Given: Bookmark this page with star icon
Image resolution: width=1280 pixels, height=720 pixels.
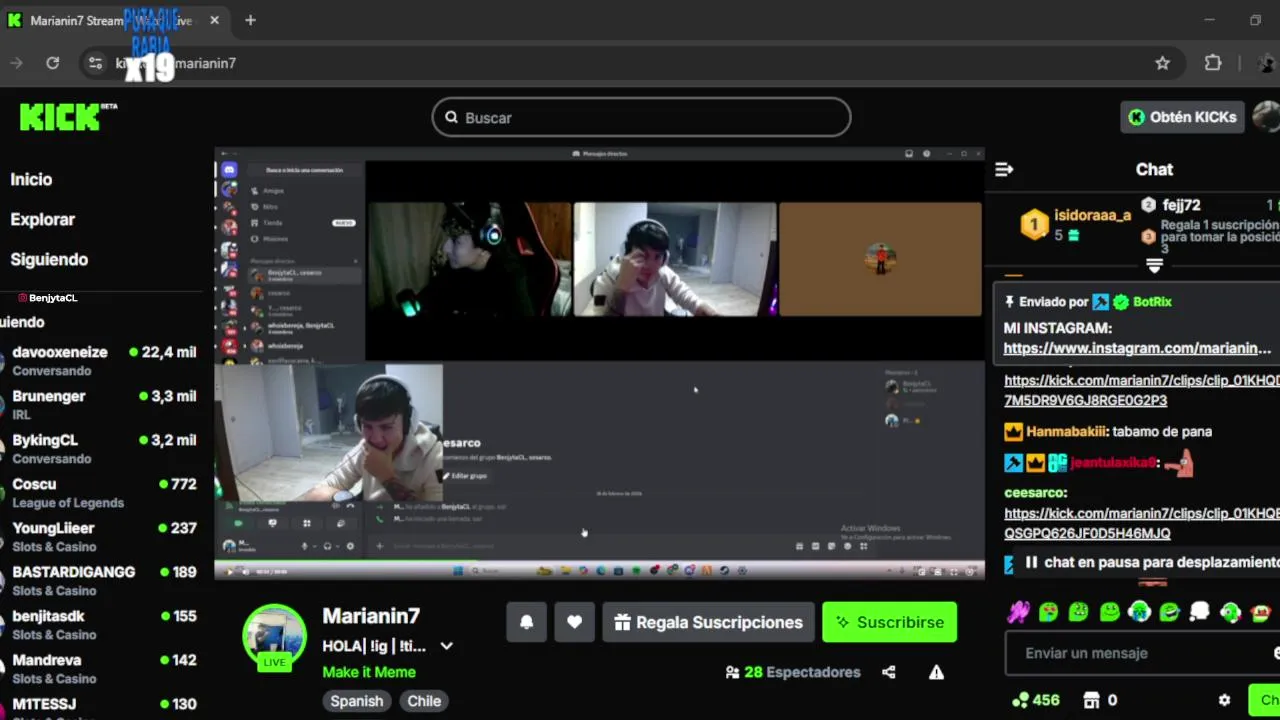Looking at the screenshot, I should [1162, 63].
